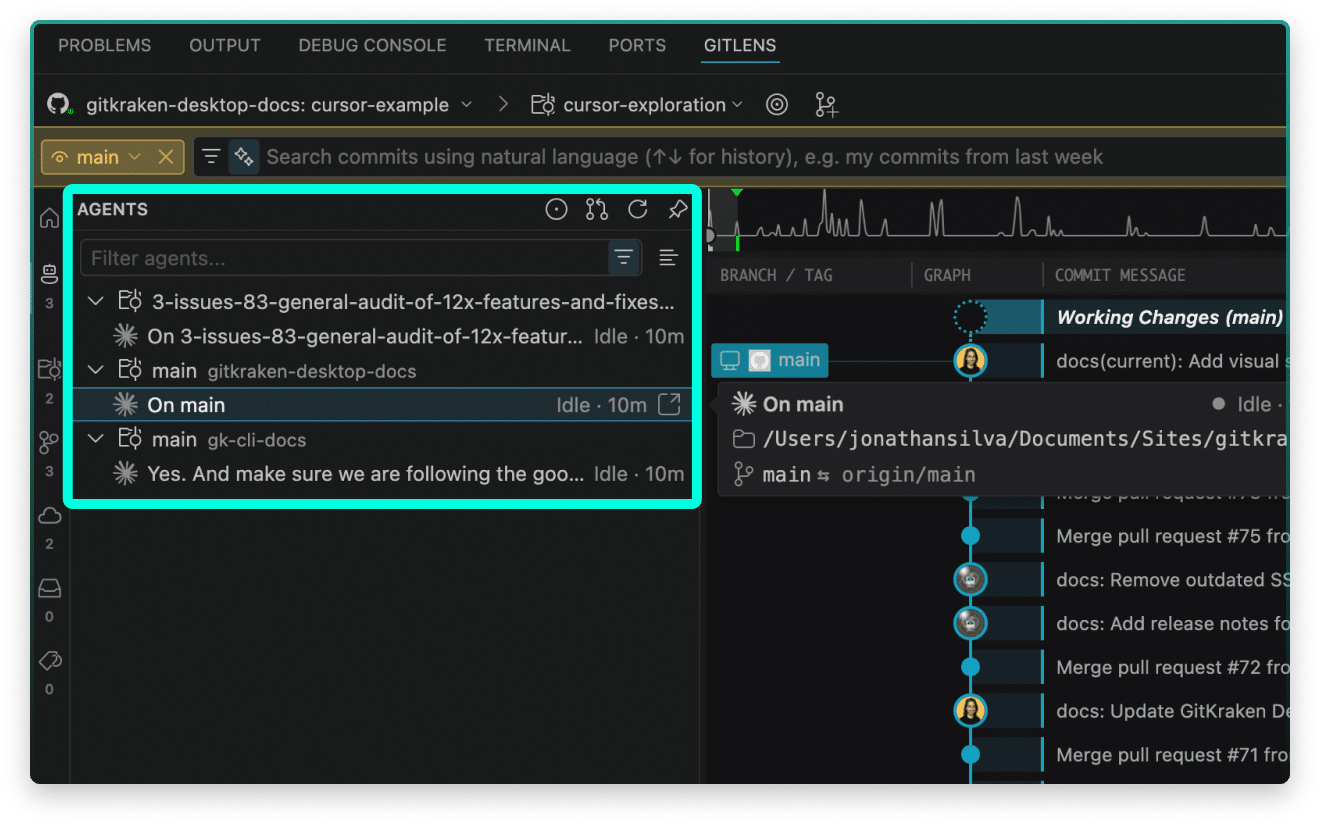Pin the AGENTS panel
Viewport: 1320px width, 824px height.
pyautogui.click(x=678, y=209)
